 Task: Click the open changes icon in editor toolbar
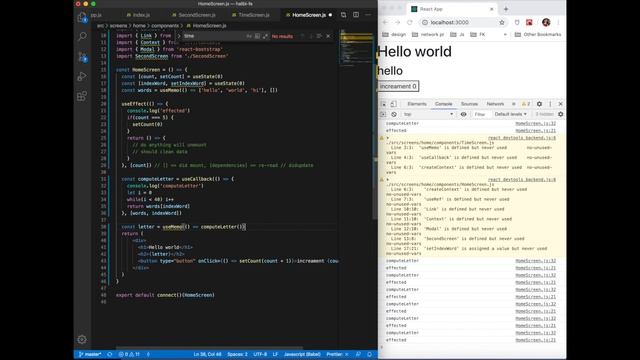343,15
